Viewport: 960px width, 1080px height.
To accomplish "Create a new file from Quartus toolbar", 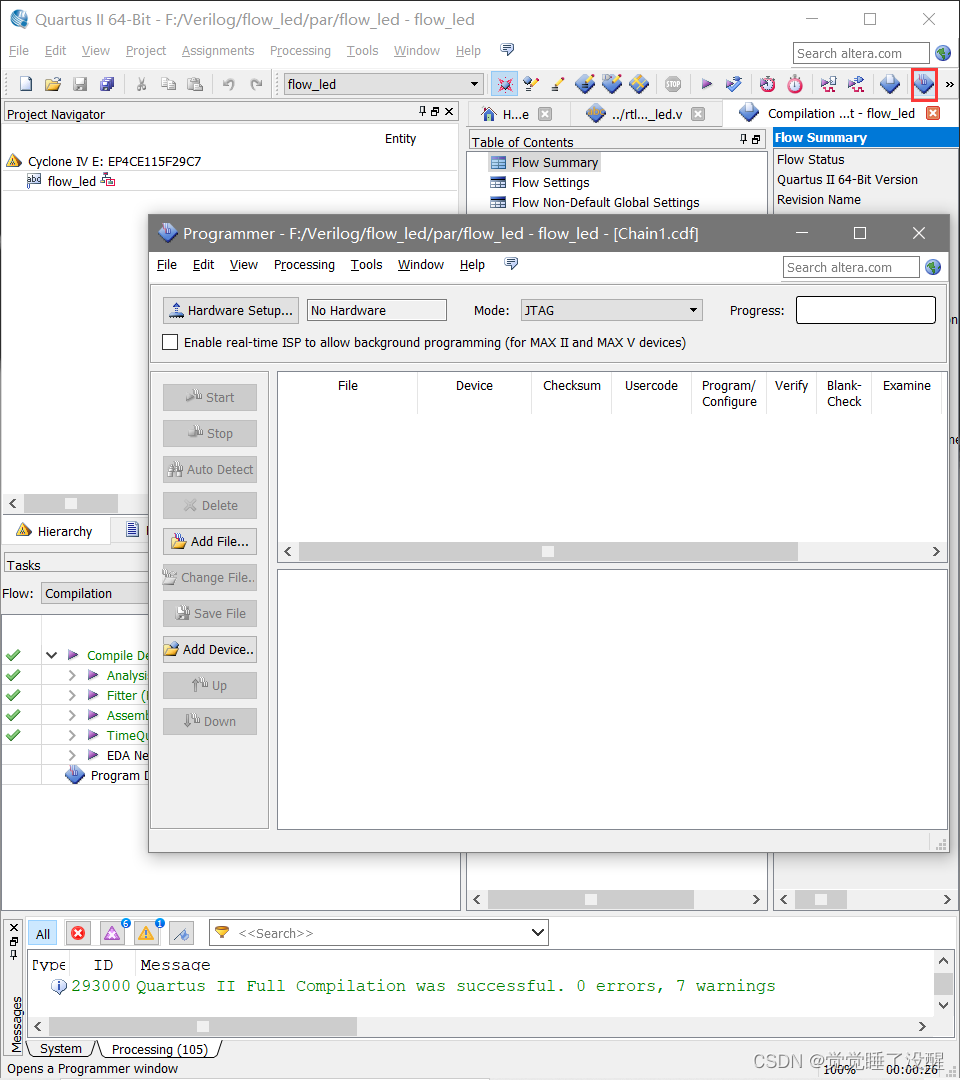I will [25, 84].
